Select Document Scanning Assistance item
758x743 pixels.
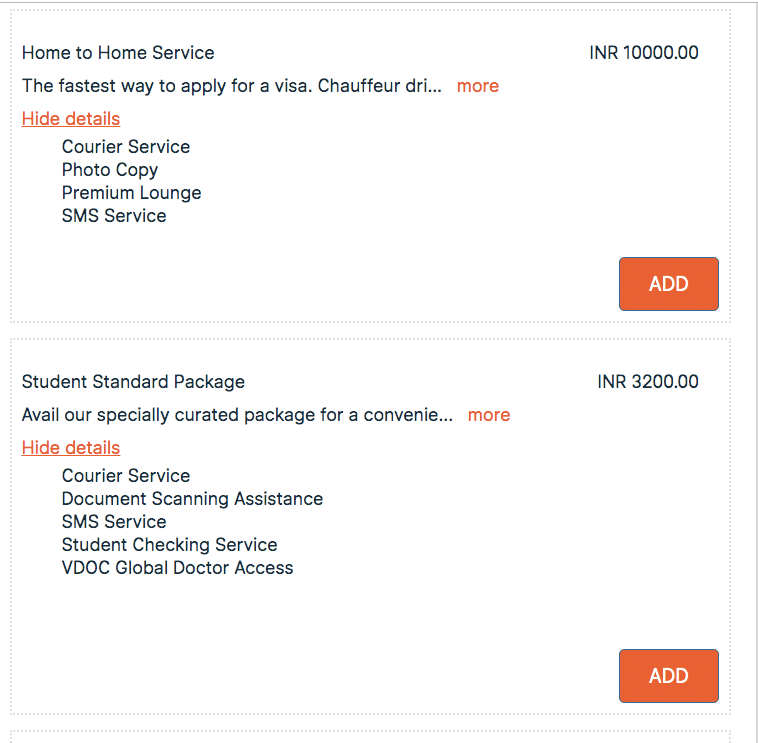tap(192, 499)
